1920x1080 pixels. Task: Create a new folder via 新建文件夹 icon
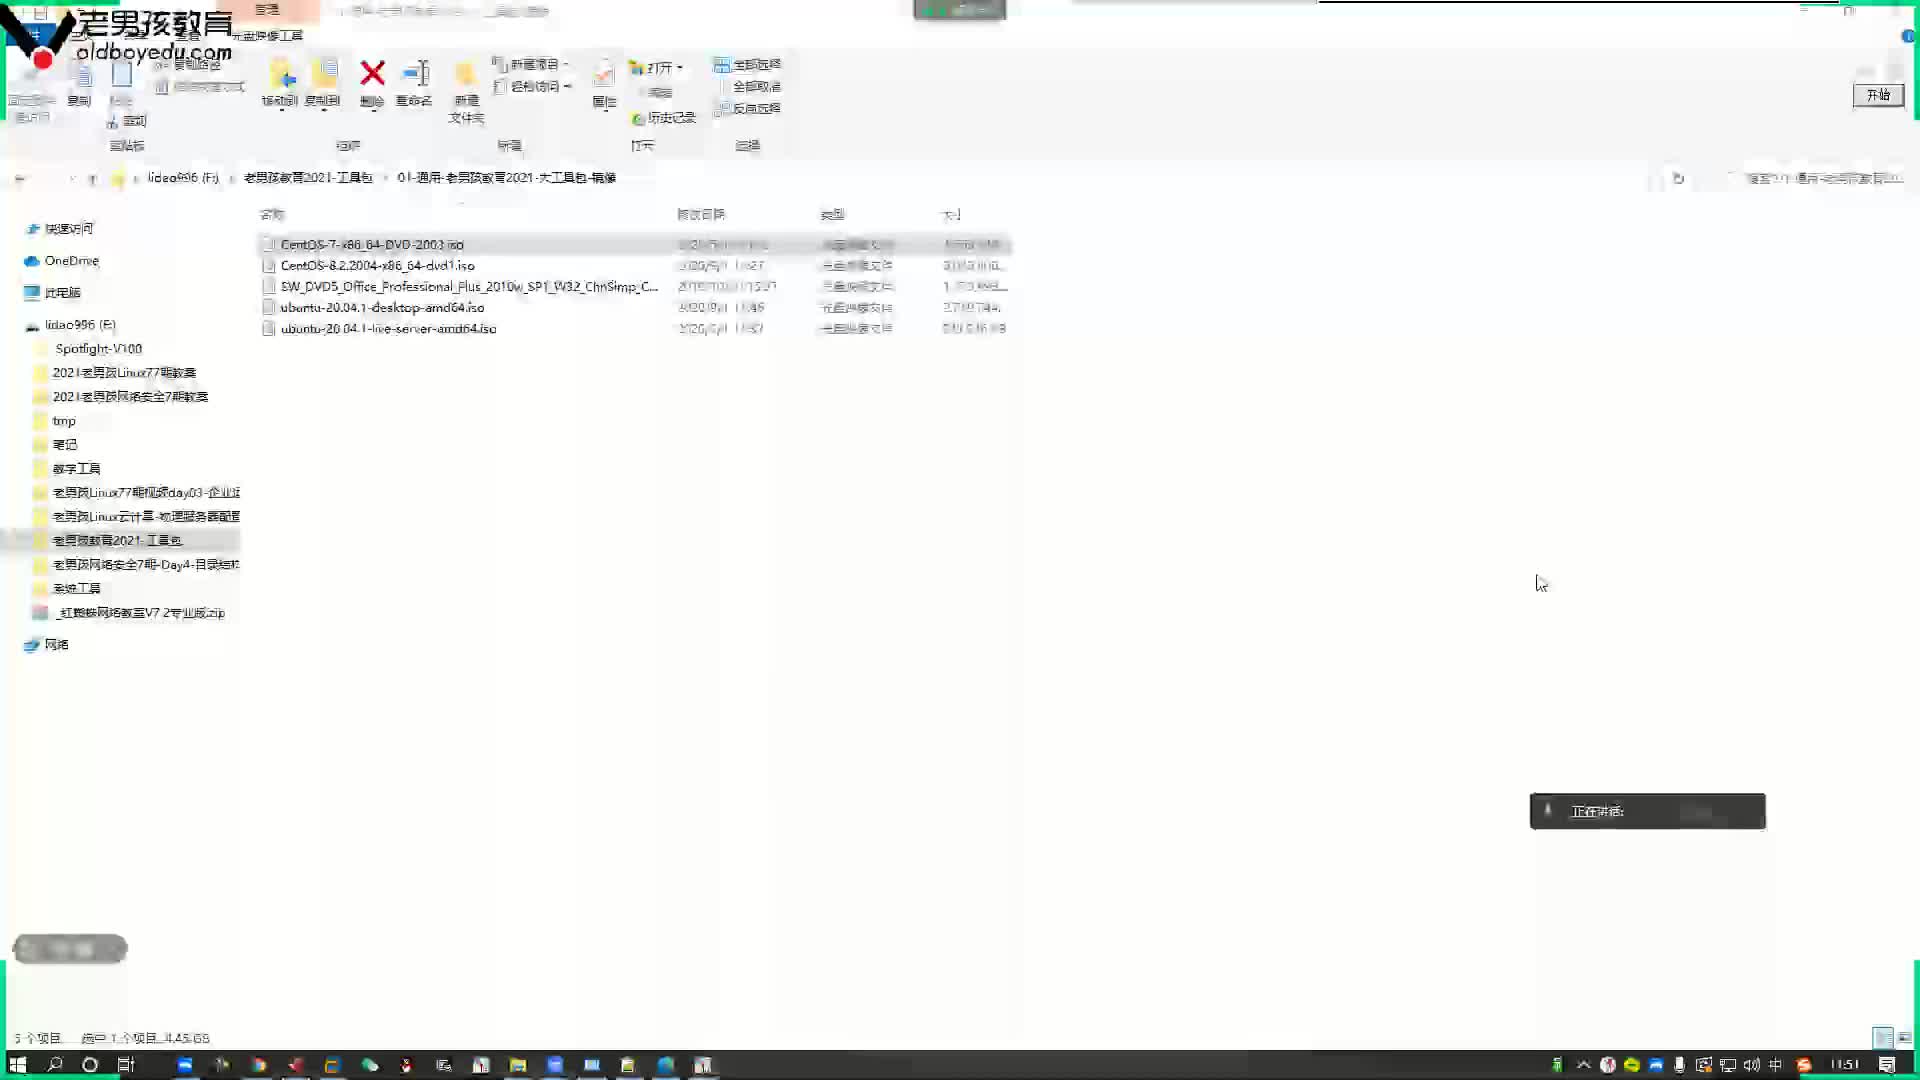[465, 91]
